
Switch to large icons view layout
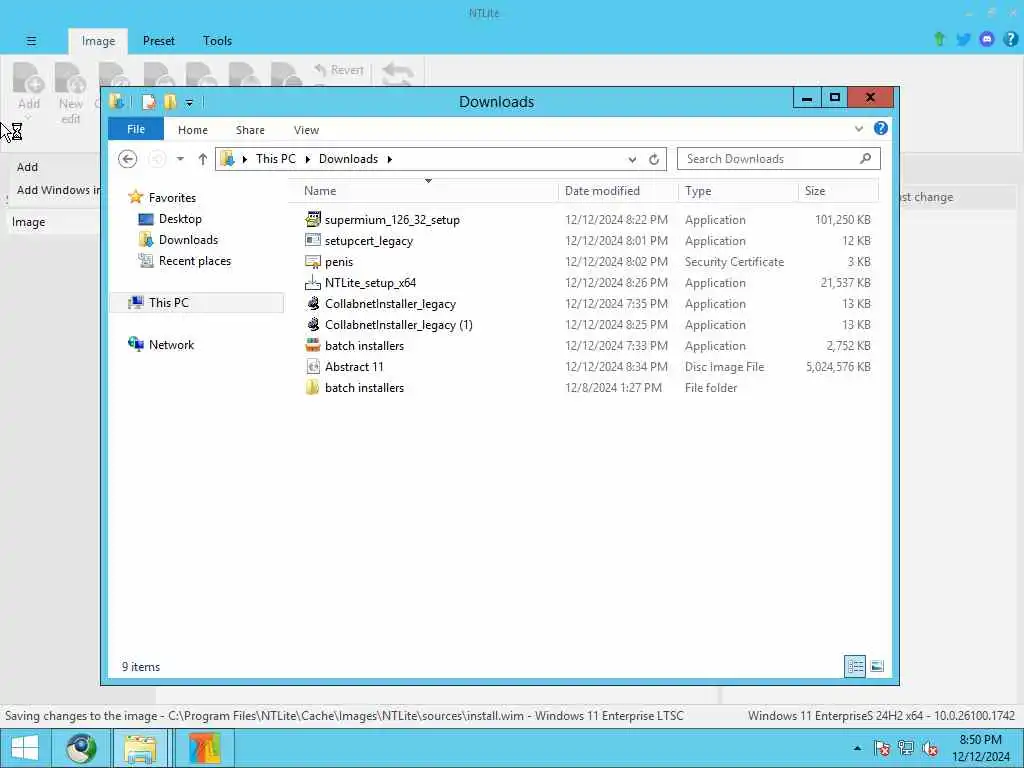(x=877, y=666)
